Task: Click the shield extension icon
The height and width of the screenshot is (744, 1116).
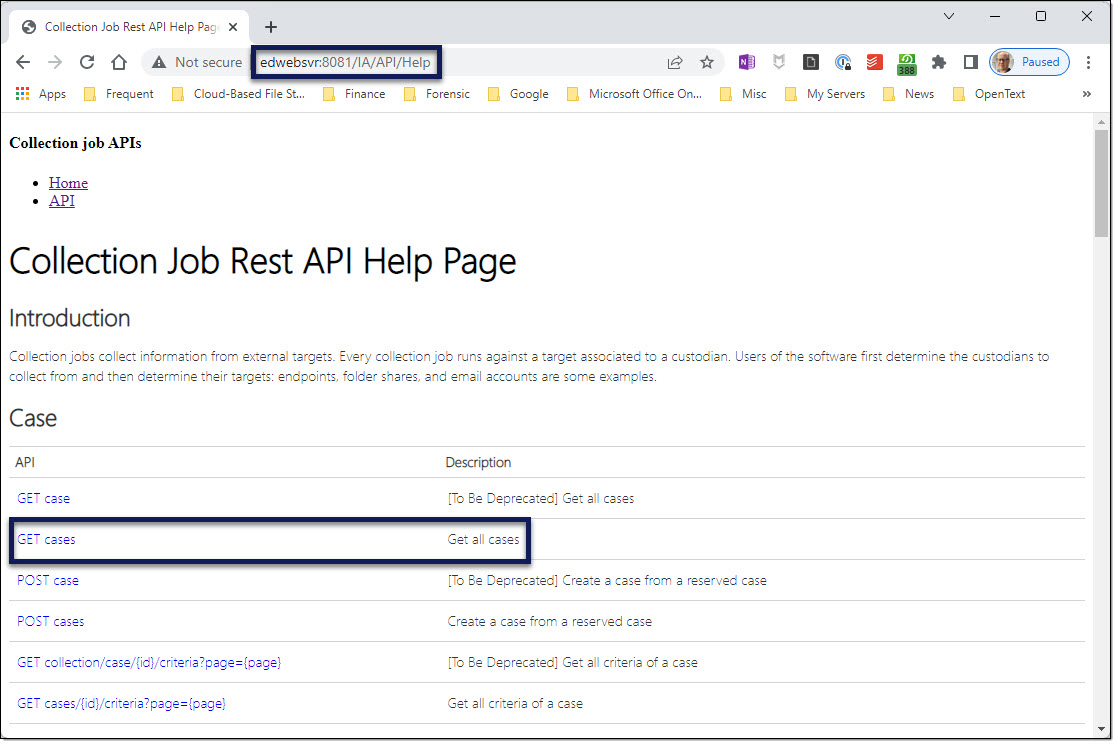Action: tap(779, 63)
